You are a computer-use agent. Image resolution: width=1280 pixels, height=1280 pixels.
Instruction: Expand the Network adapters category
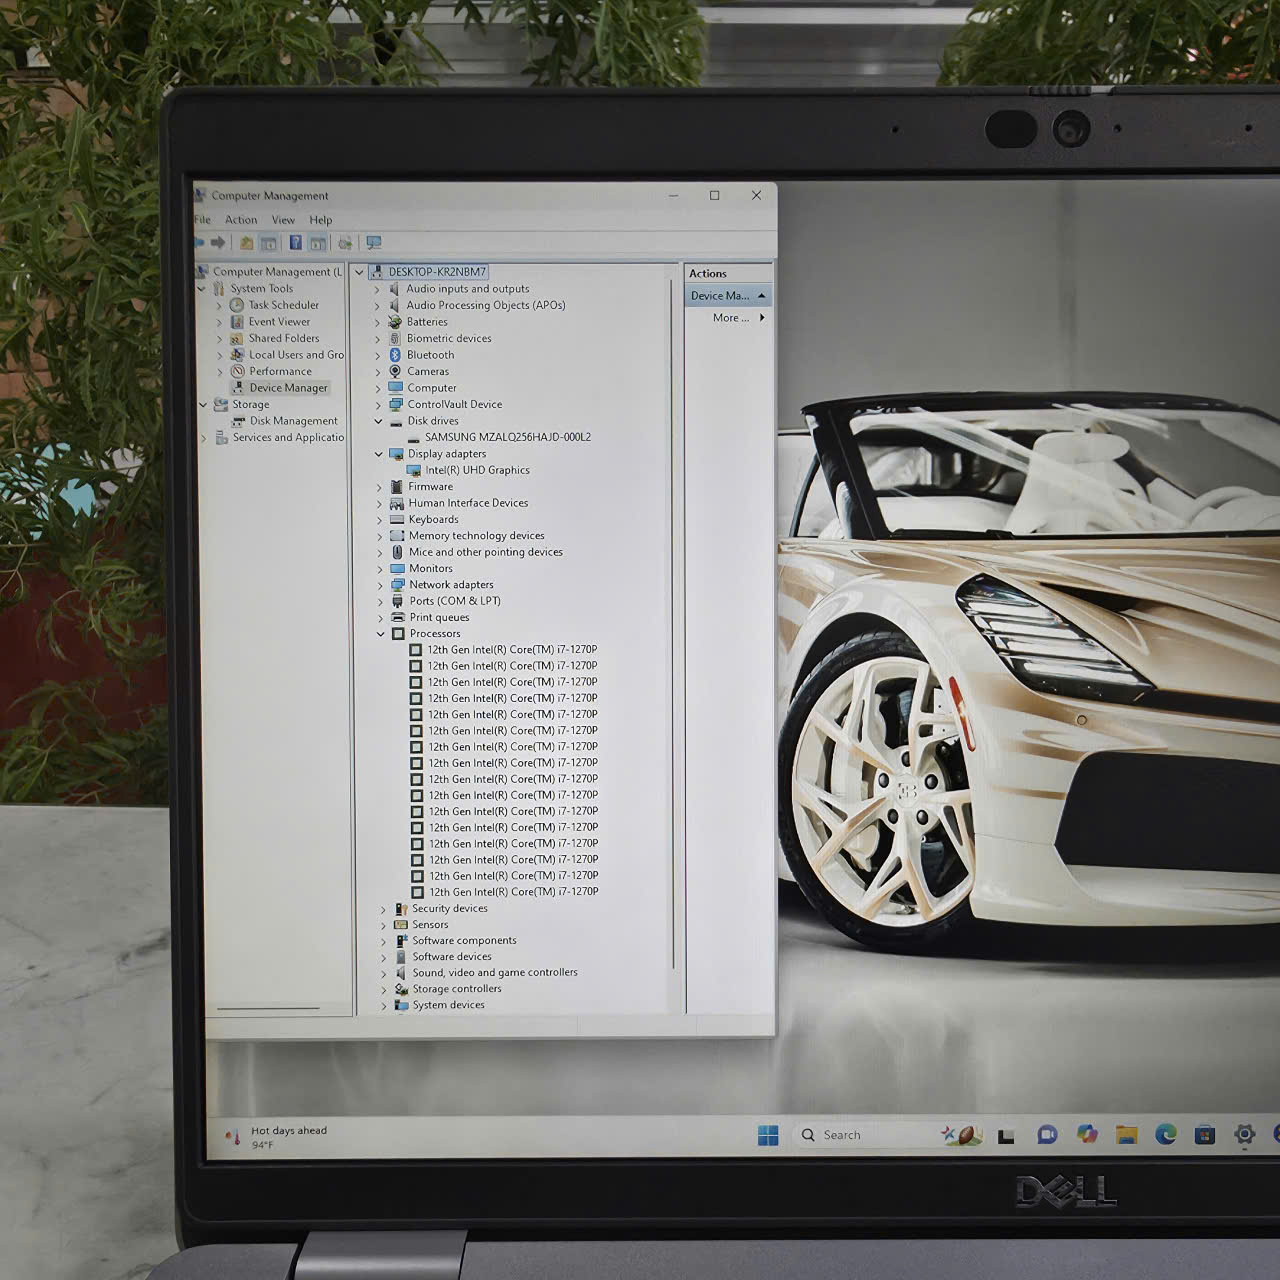point(380,585)
